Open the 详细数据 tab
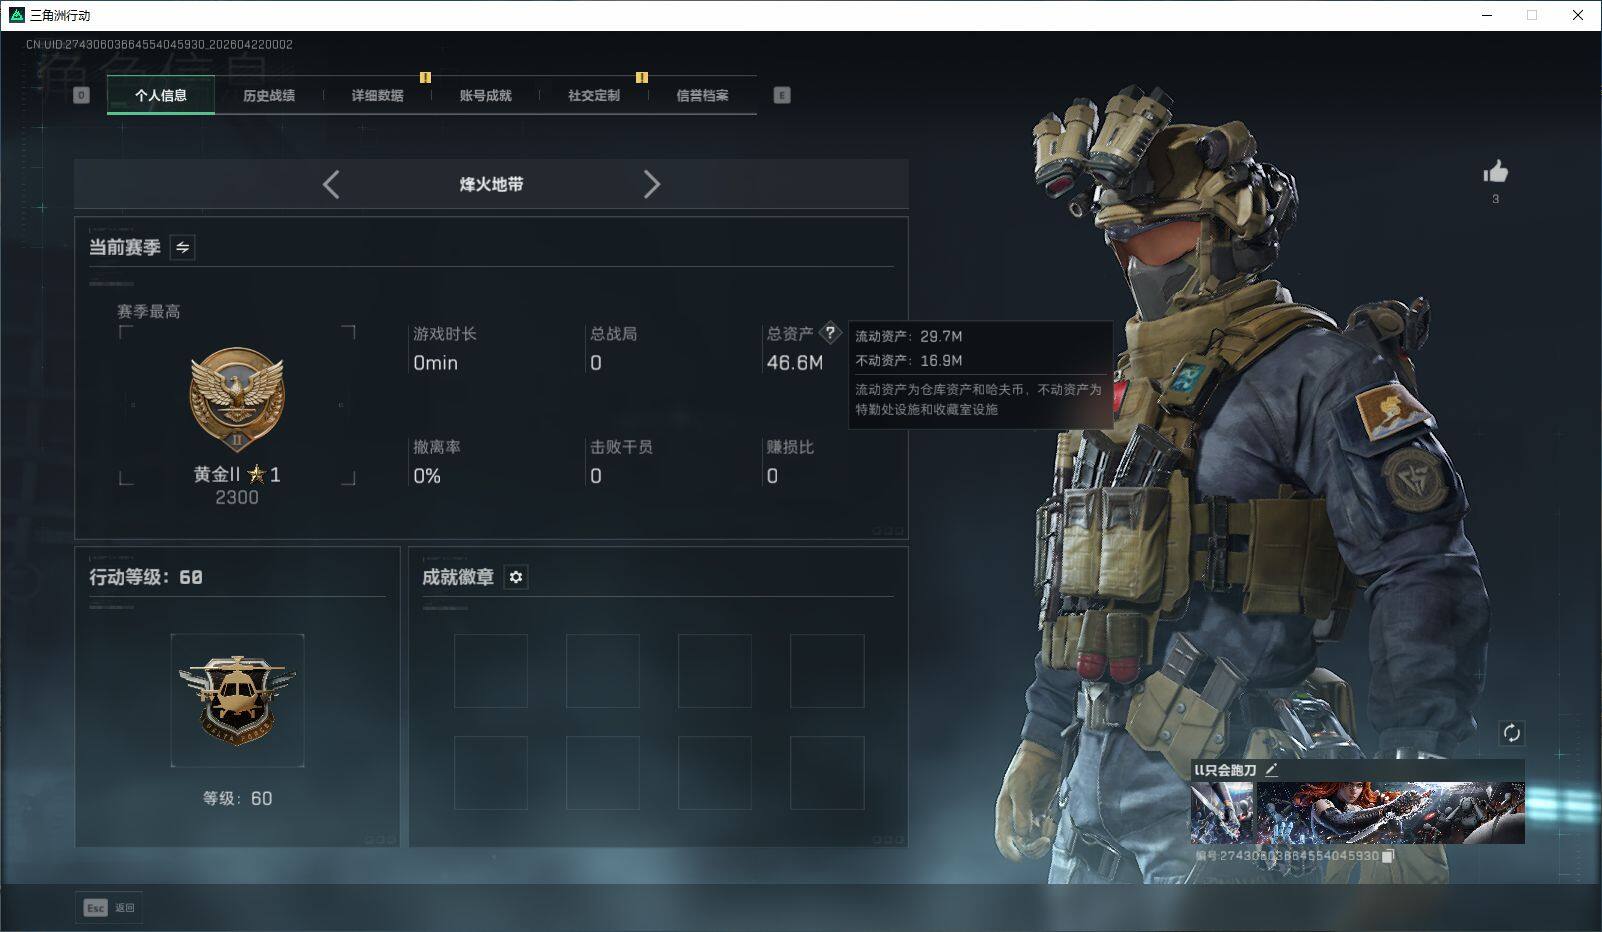This screenshot has height=932, width=1602. [377, 95]
